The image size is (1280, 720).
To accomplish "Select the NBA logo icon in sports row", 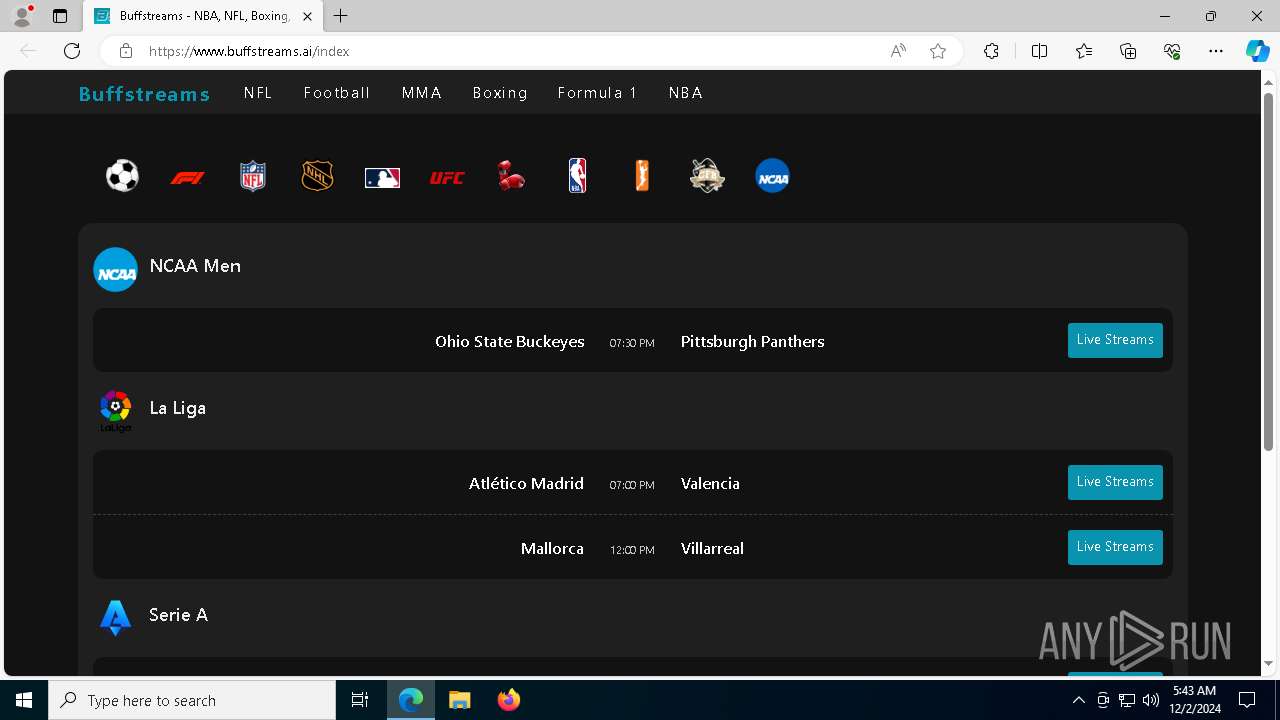I will [577, 176].
